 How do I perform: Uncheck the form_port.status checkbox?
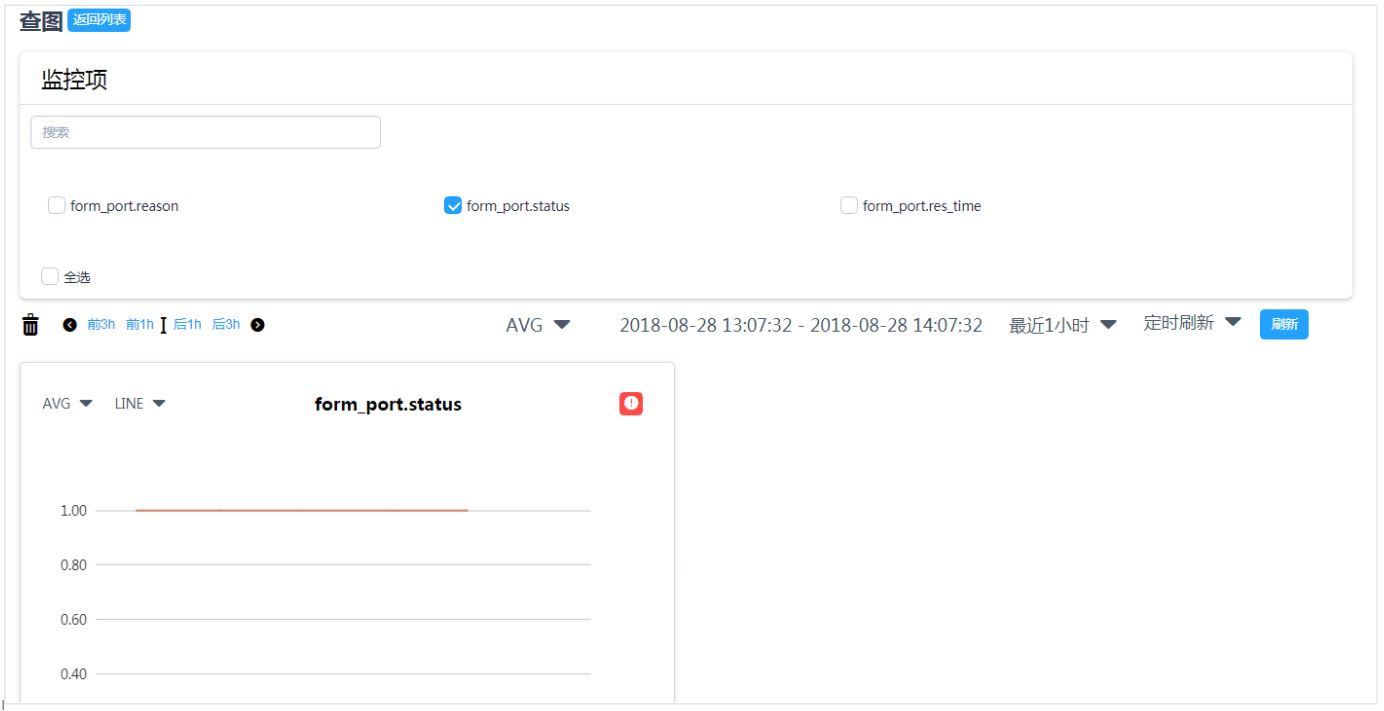point(455,205)
